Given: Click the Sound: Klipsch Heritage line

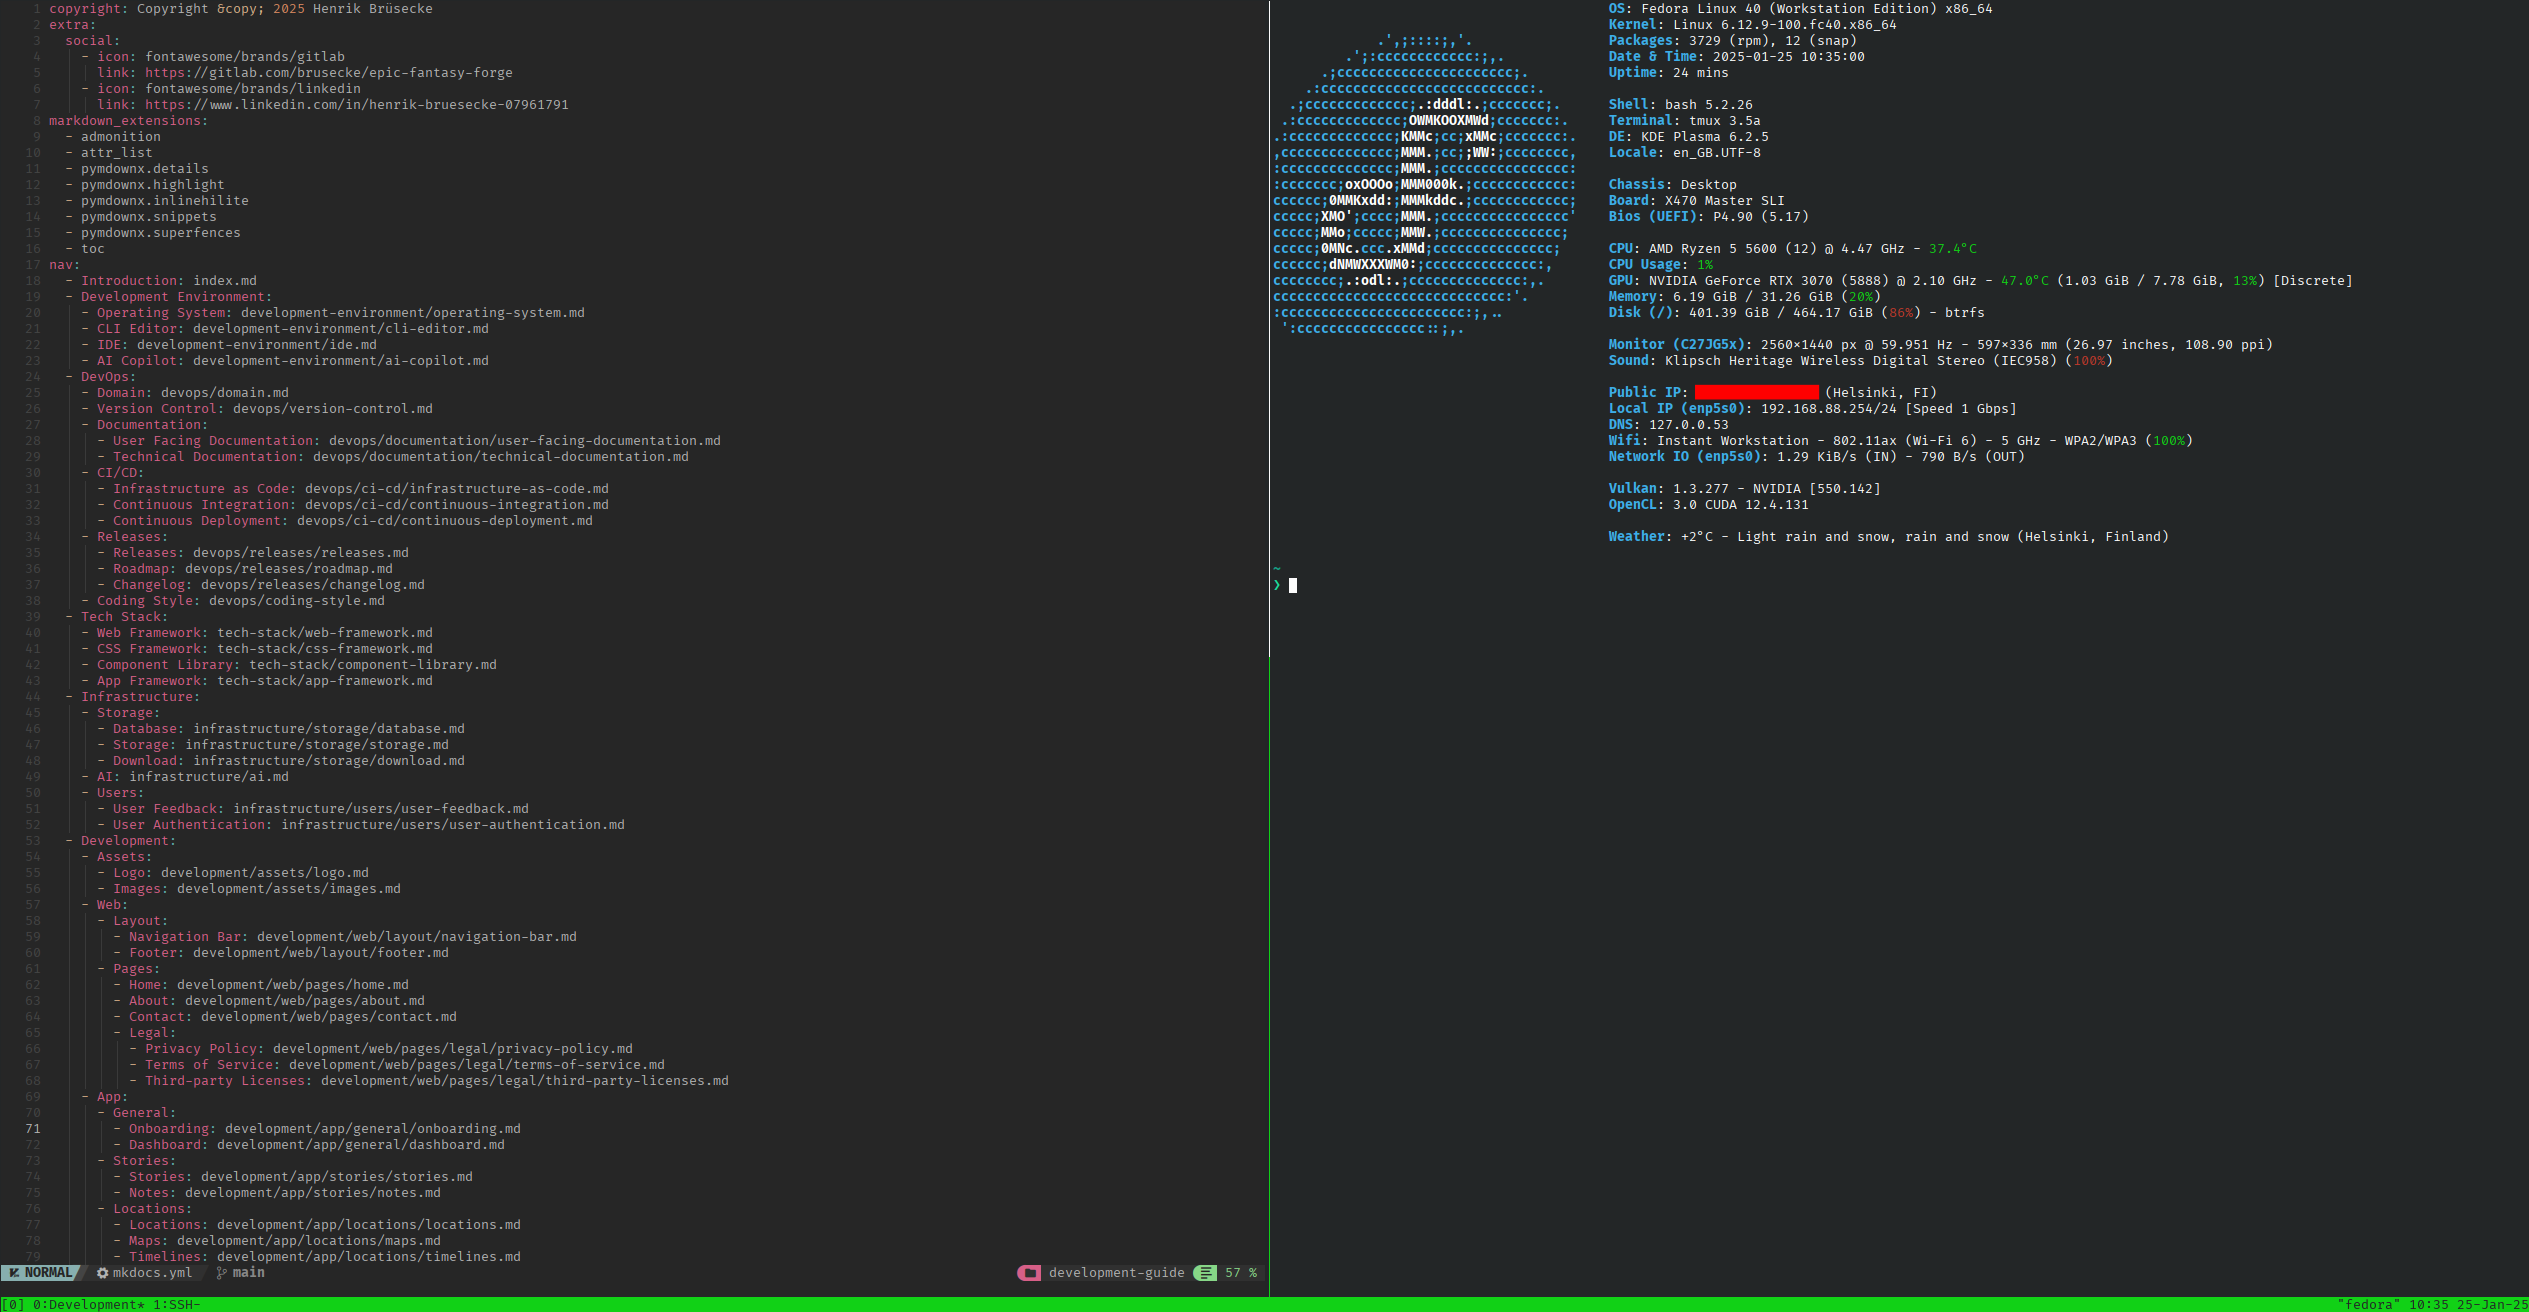Looking at the screenshot, I should click(1860, 361).
